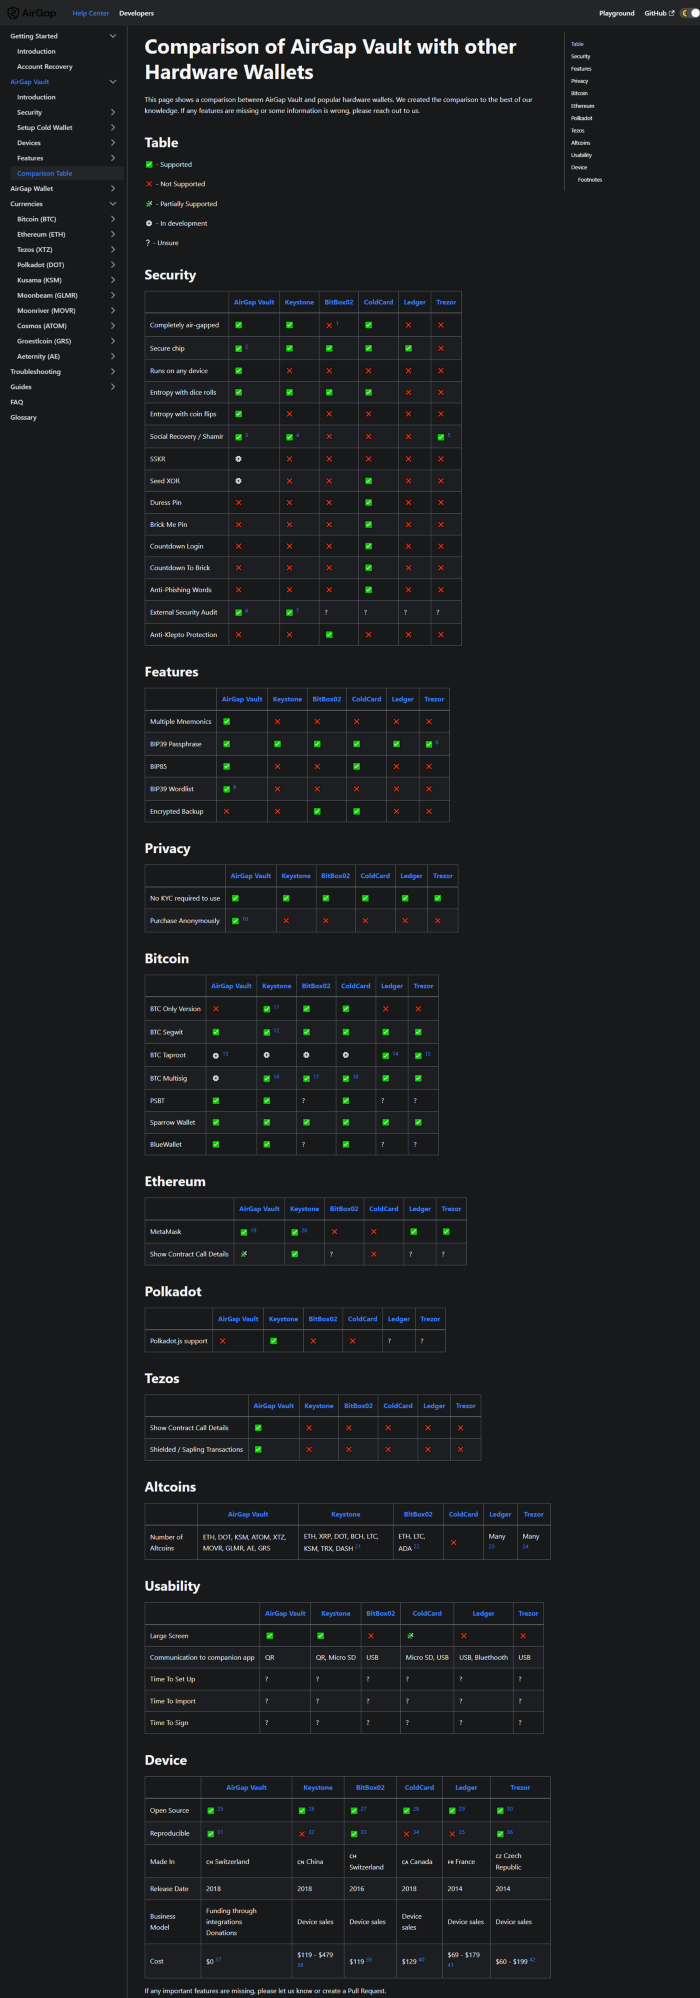This screenshot has width=700, height=1998.
Task: Open the Glossary sidebar item
Action: point(23,417)
